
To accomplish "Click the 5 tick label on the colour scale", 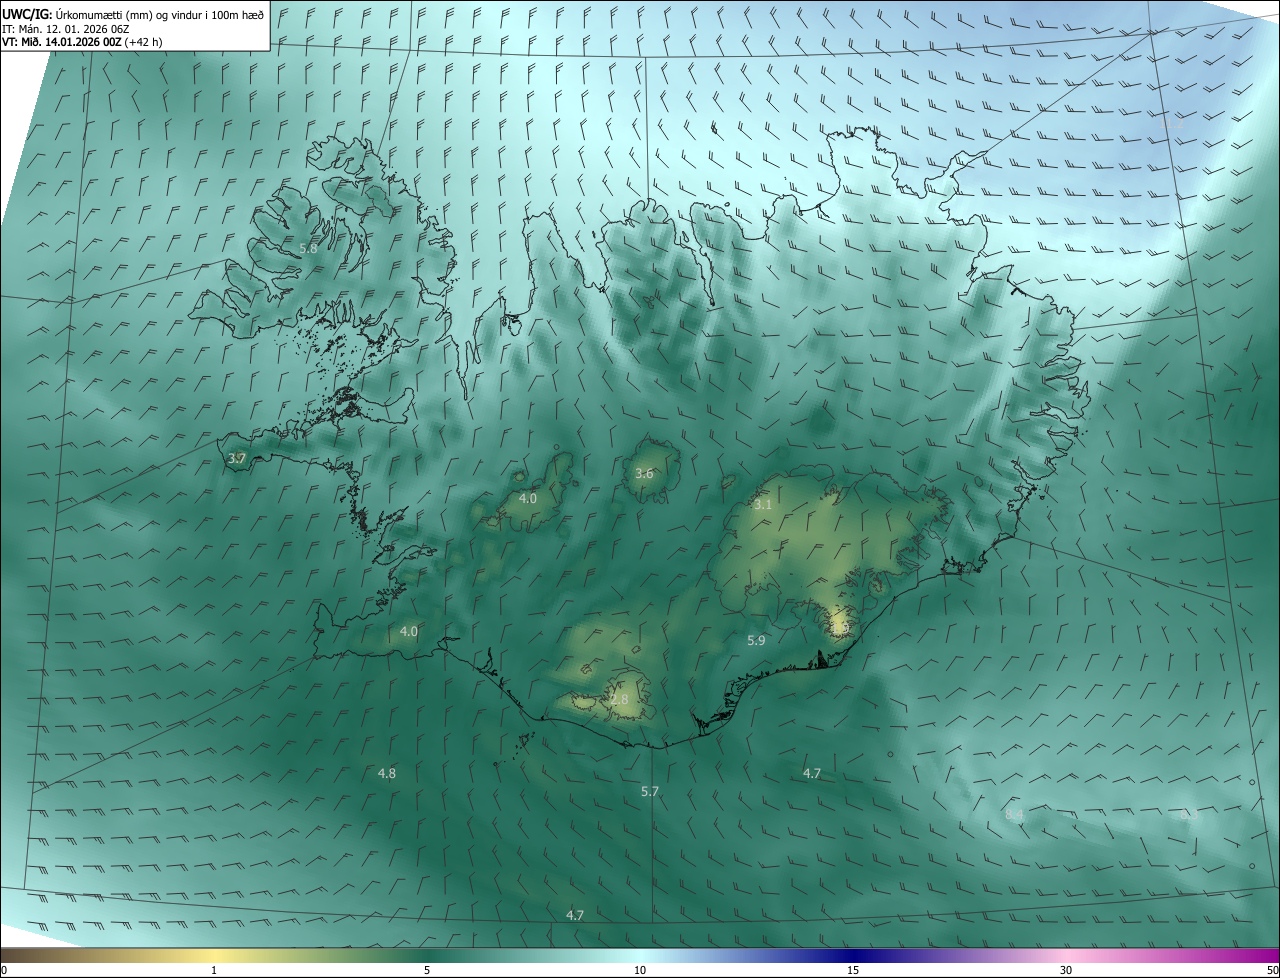I will click(427, 971).
